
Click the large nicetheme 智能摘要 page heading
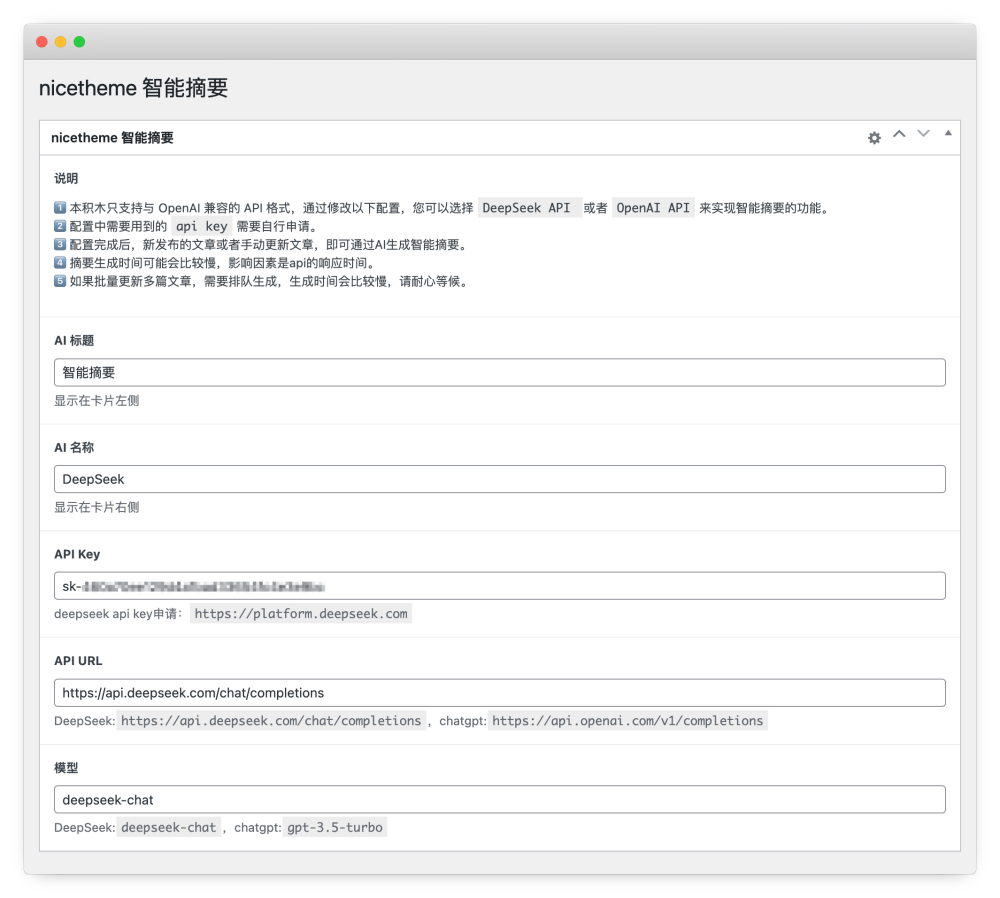tap(133, 88)
